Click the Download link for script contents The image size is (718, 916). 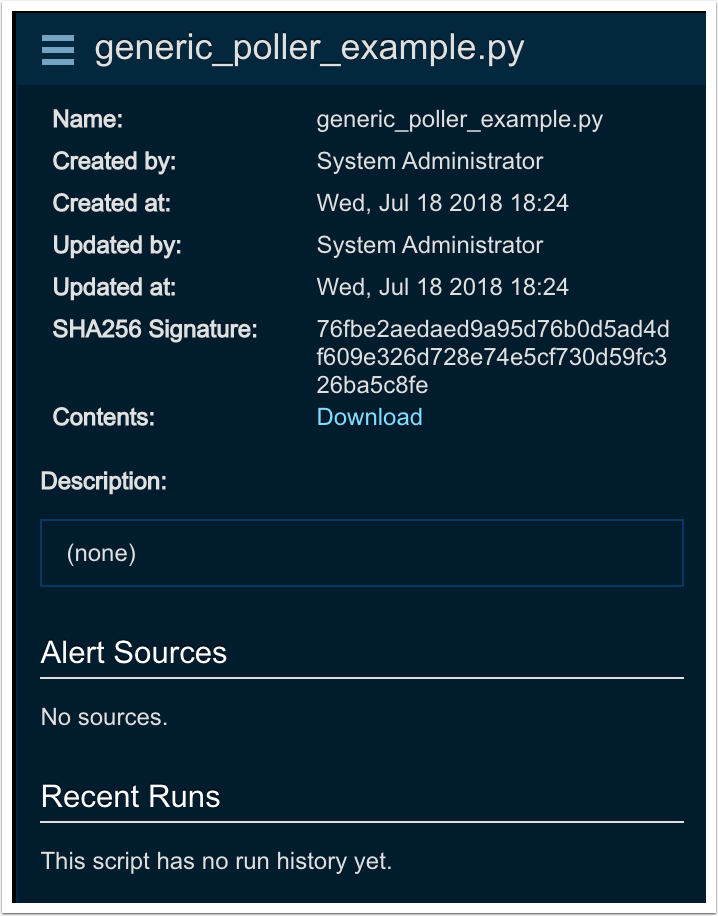[369, 417]
